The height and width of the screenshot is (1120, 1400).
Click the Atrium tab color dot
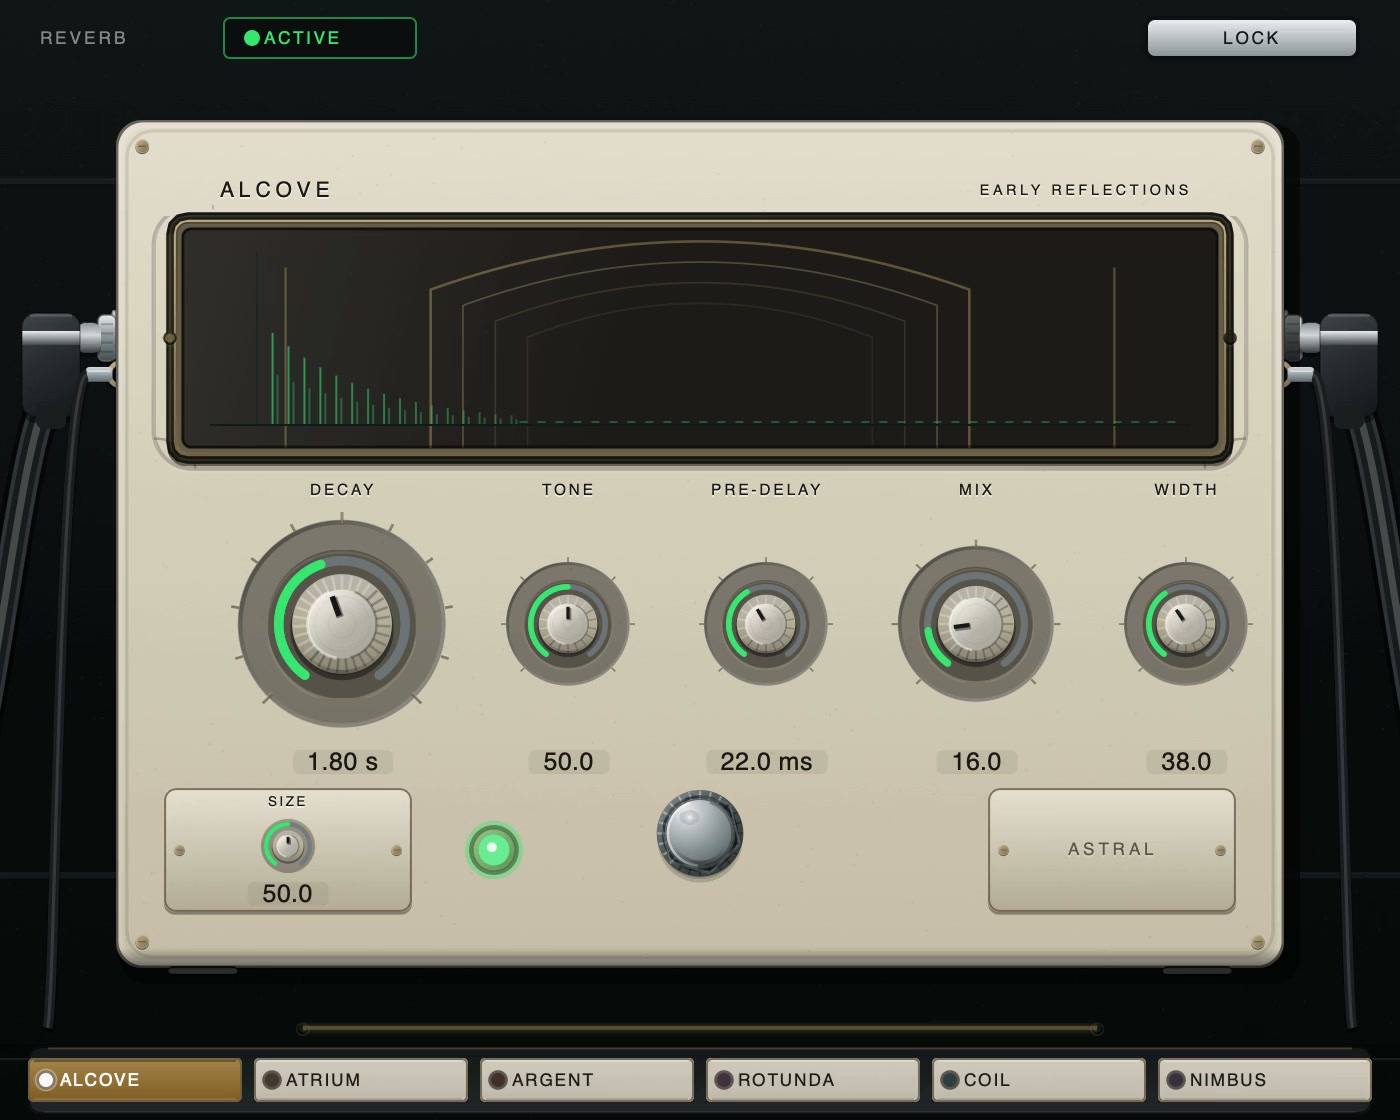[272, 1080]
